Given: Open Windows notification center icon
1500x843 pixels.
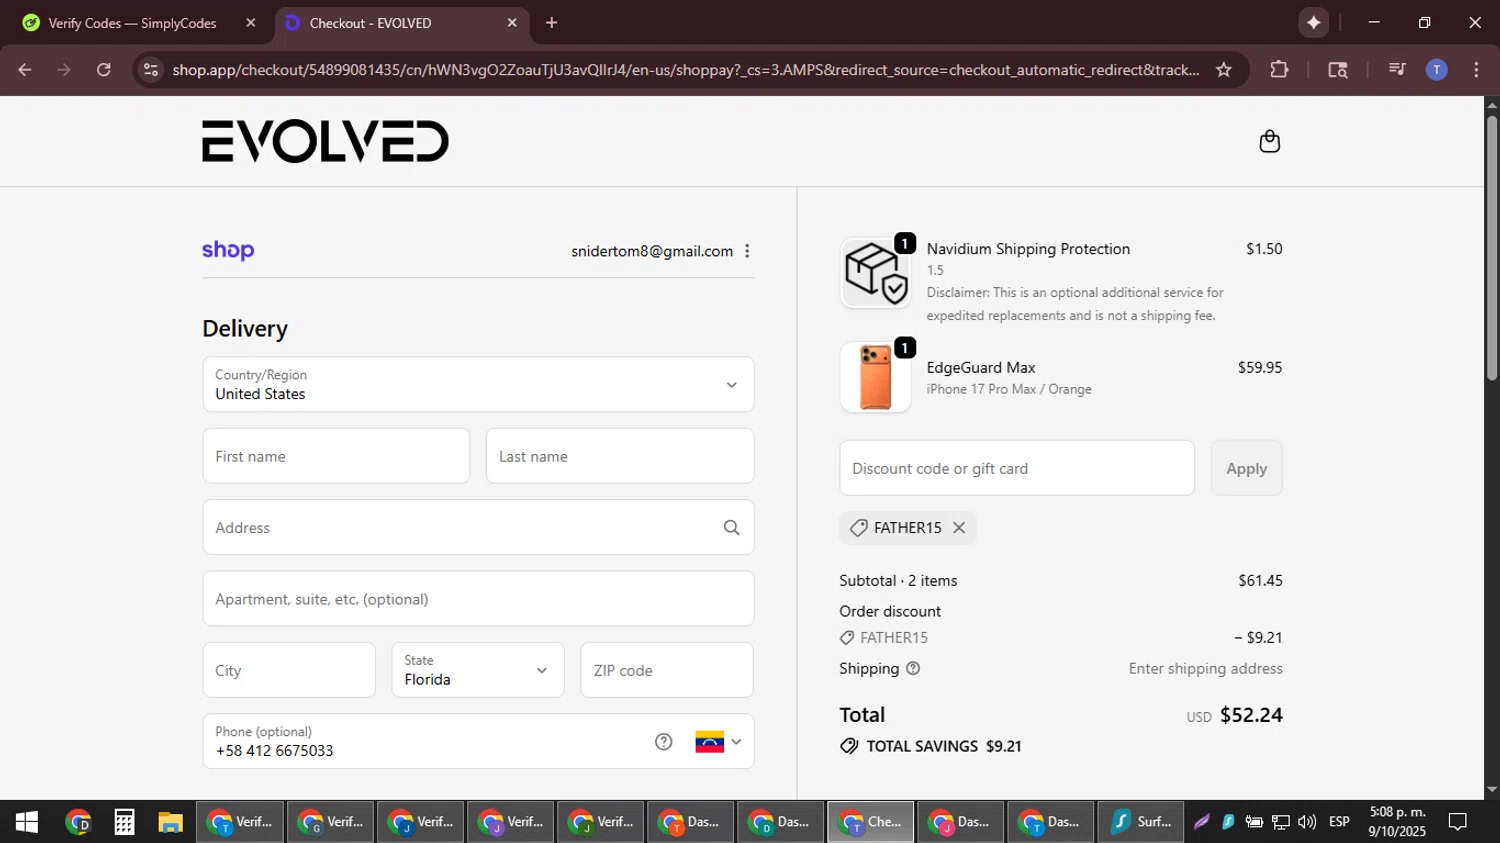Looking at the screenshot, I should pyautogui.click(x=1458, y=822).
